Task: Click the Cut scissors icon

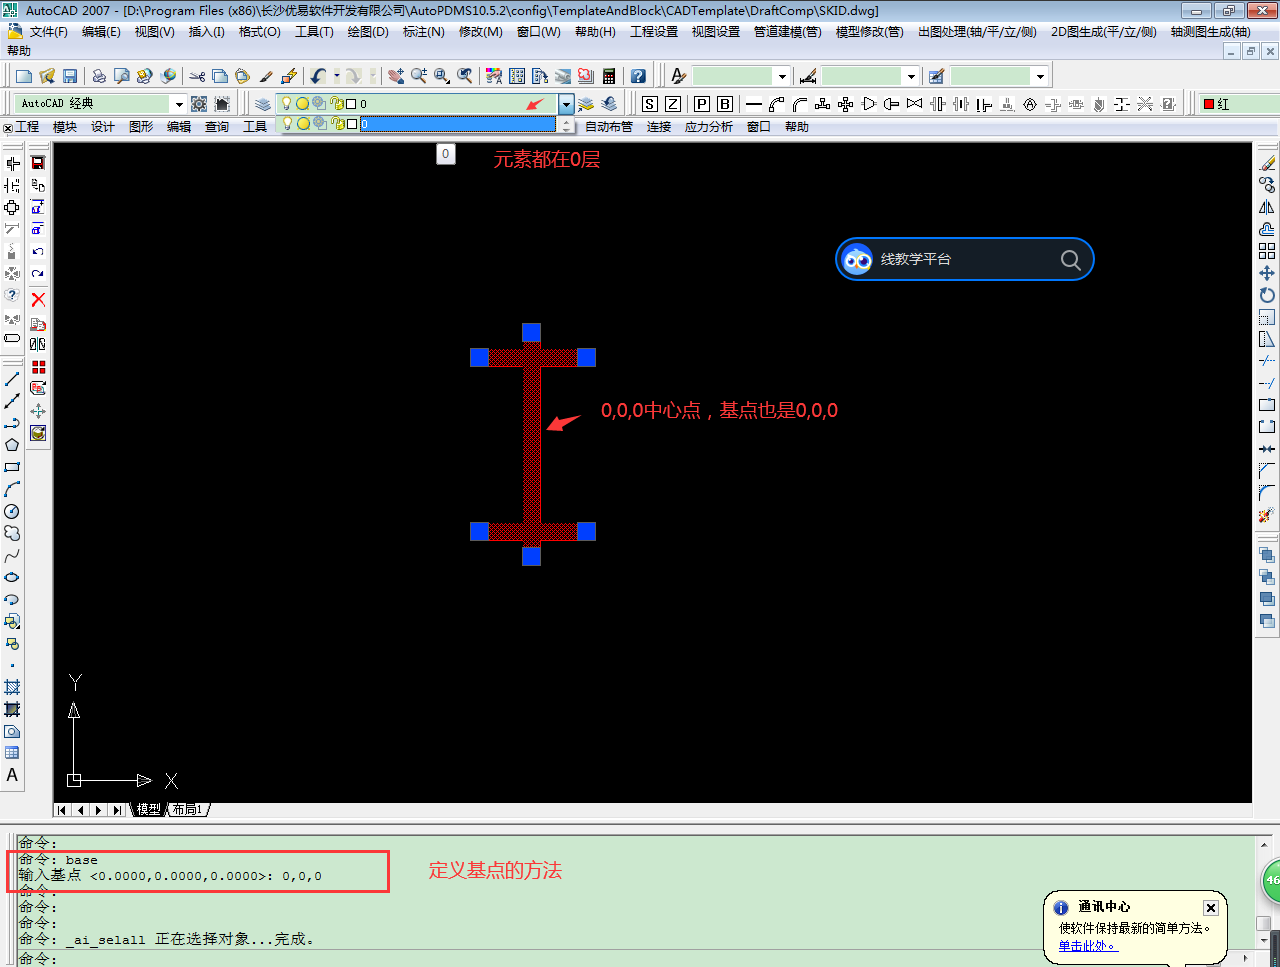Action: pyautogui.click(x=197, y=76)
